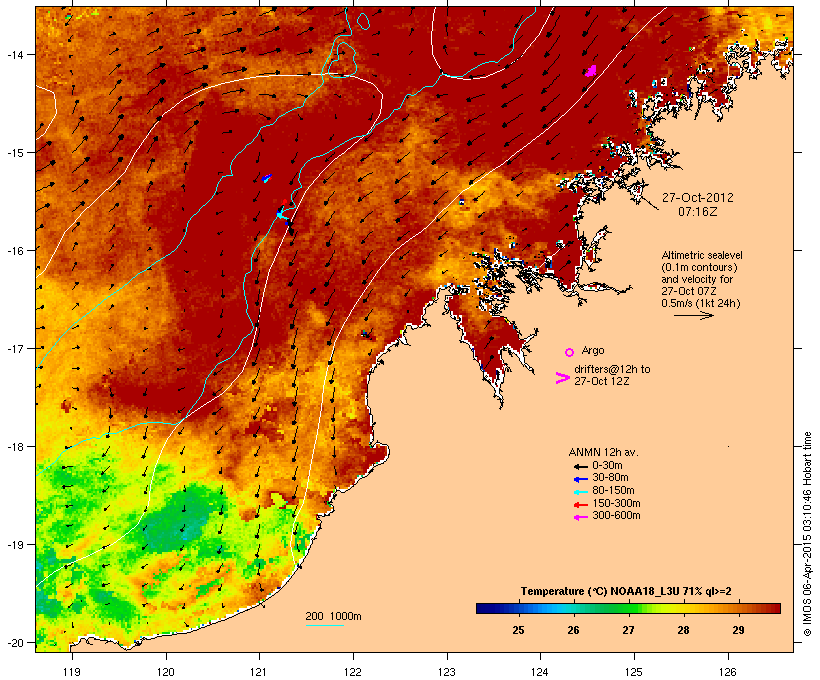Image resolution: width=820 pixels, height=680 pixels.
Task: Click the Temperature NOAA18_L3U colorbar title
Action: [626, 591]
